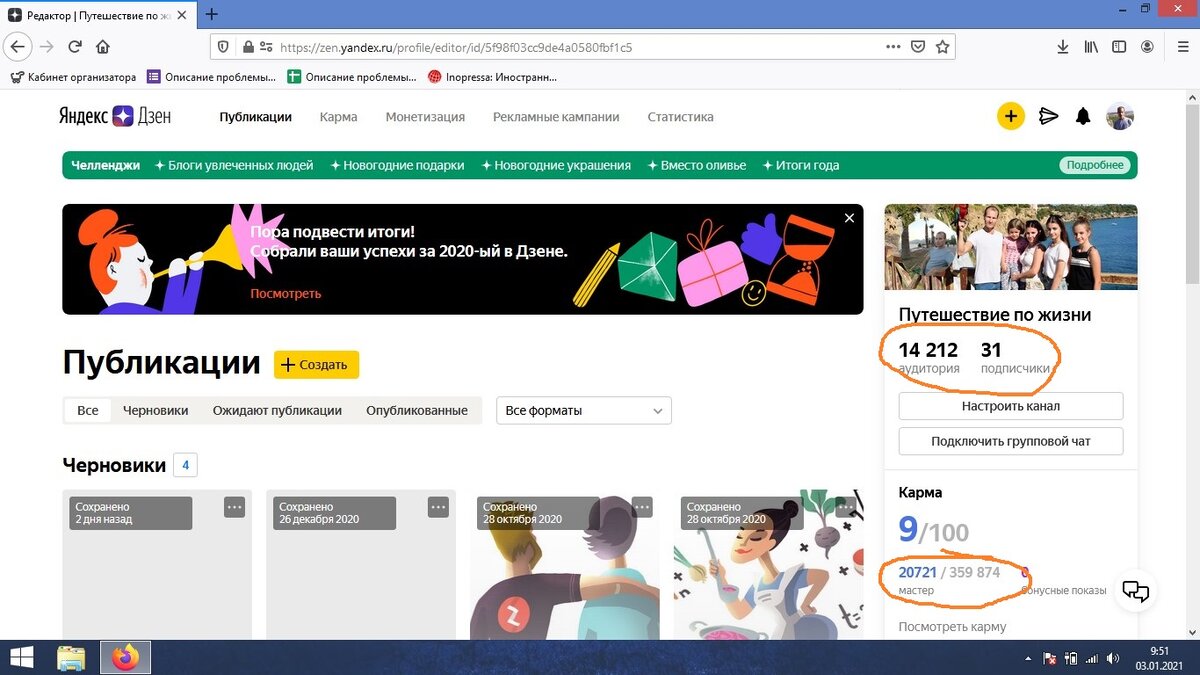Screen dimensions: 1200x675
Task: Open the three-dot menu on draft saved 2 дня назад
Action: 234,507
